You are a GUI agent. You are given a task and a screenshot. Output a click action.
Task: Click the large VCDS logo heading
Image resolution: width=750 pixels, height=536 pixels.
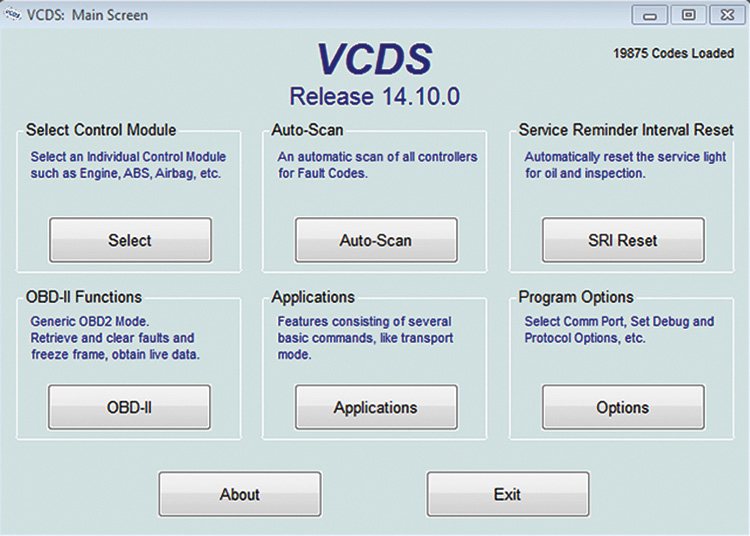375,59
